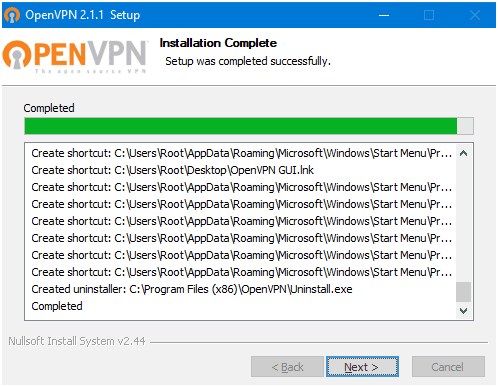Click the green installation progress bar

[x=249, y=126]
